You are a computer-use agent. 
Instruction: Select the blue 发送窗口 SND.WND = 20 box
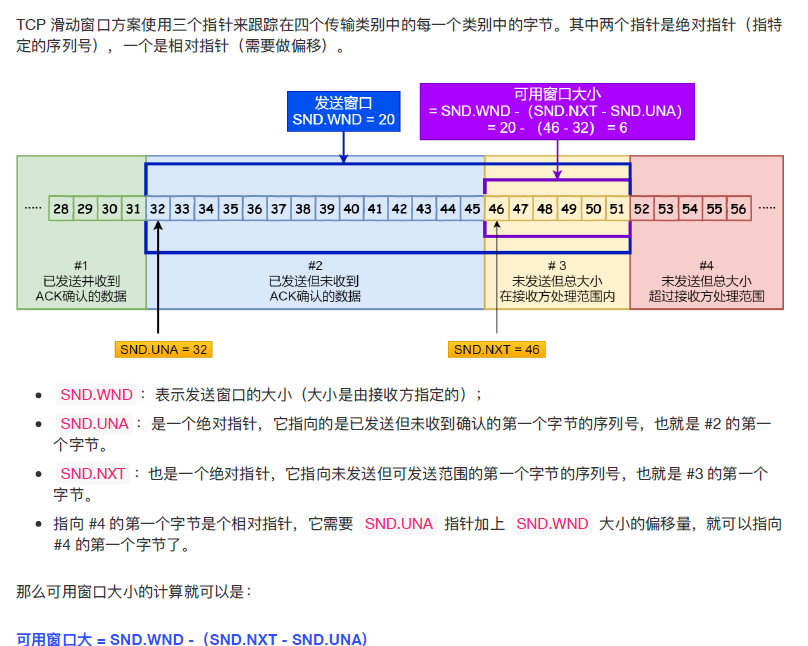tap(344, 111)
